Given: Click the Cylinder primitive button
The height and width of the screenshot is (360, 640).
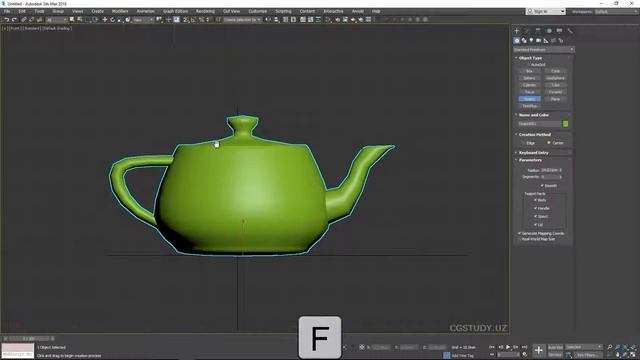Looking at the screenshot, I should [x=529, y=85].
